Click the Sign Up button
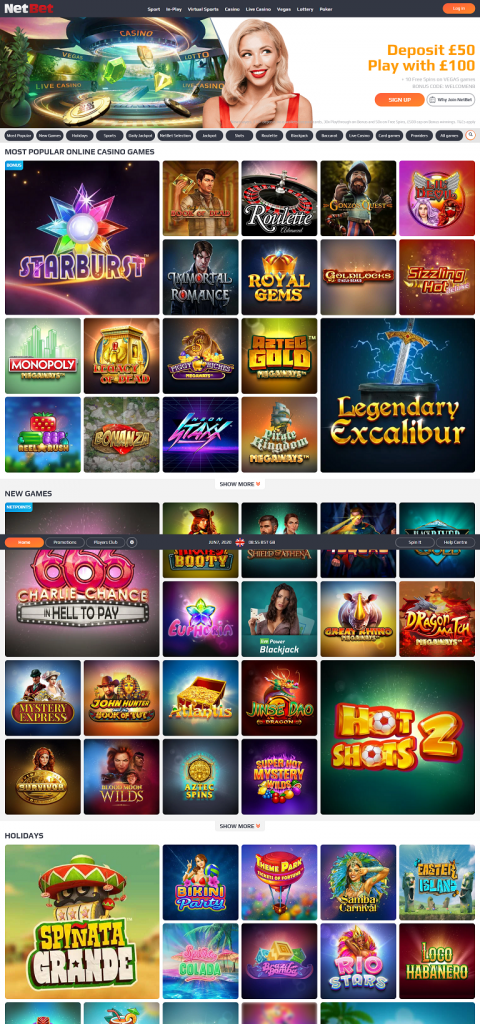Image resolution: width=480 pixels, height=1024 pixels. (399, 99)
